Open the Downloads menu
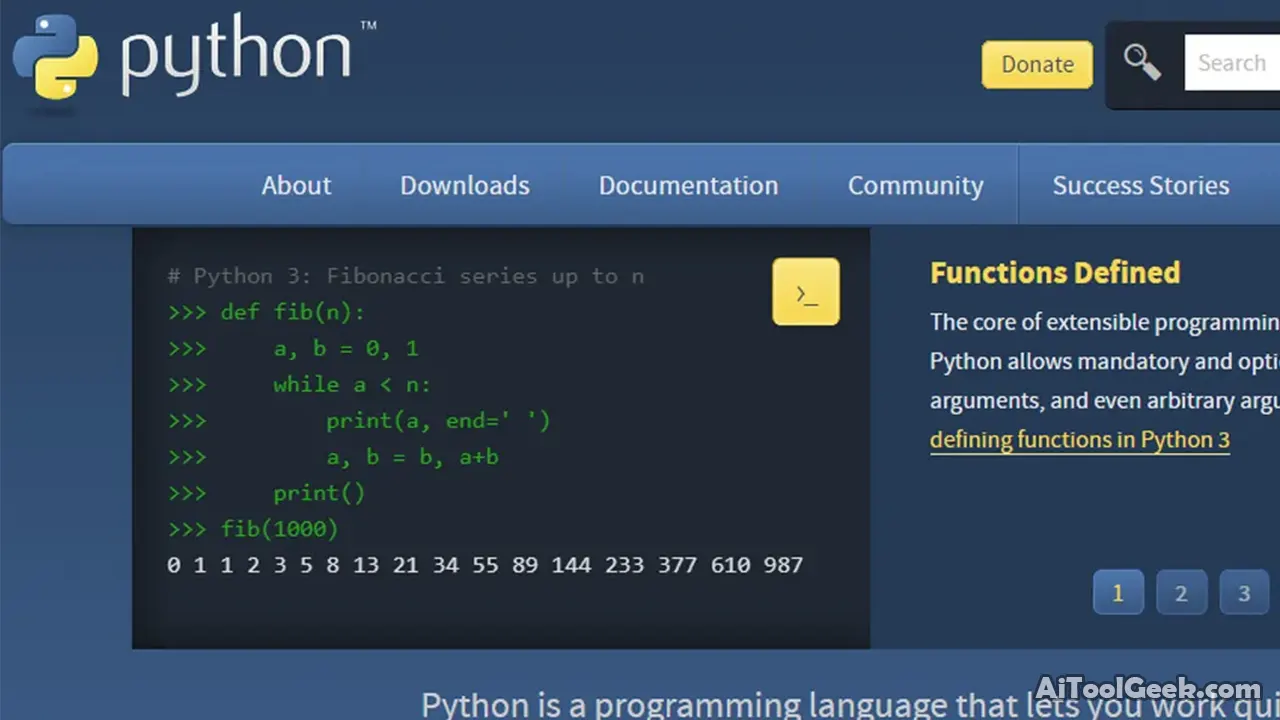 (465, 185)
